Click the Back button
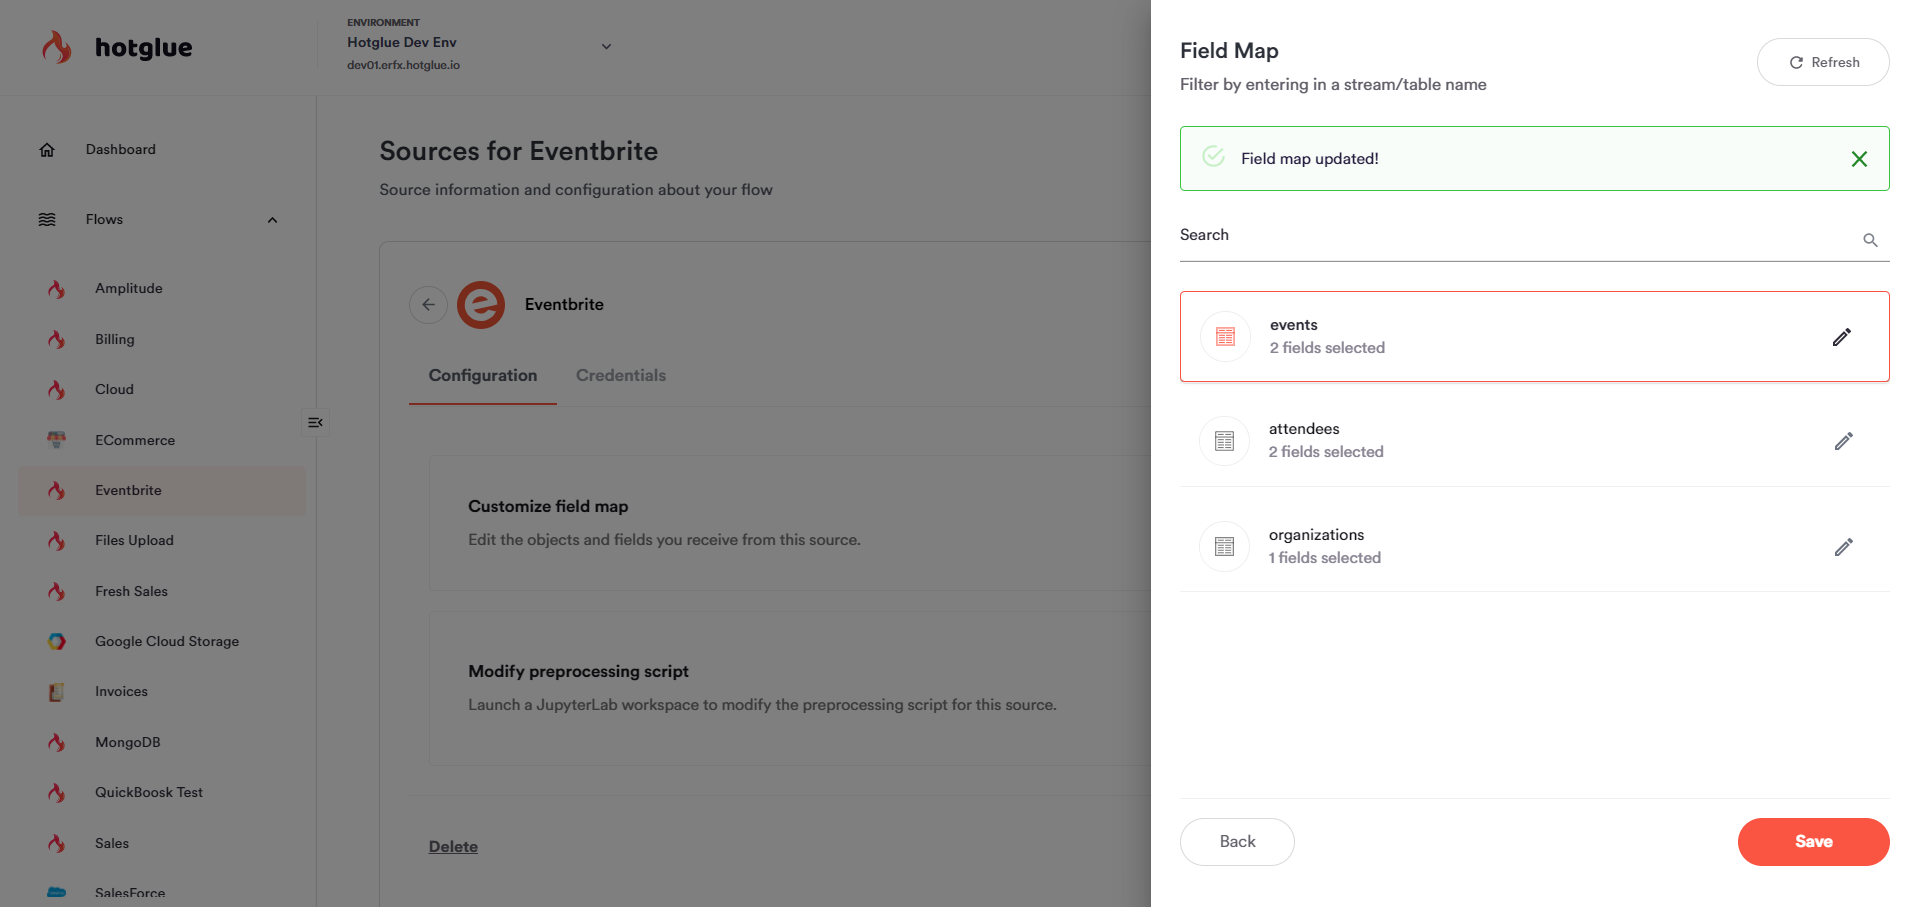The height and width of the screenshot is (907, 1918). (1236, 842)
